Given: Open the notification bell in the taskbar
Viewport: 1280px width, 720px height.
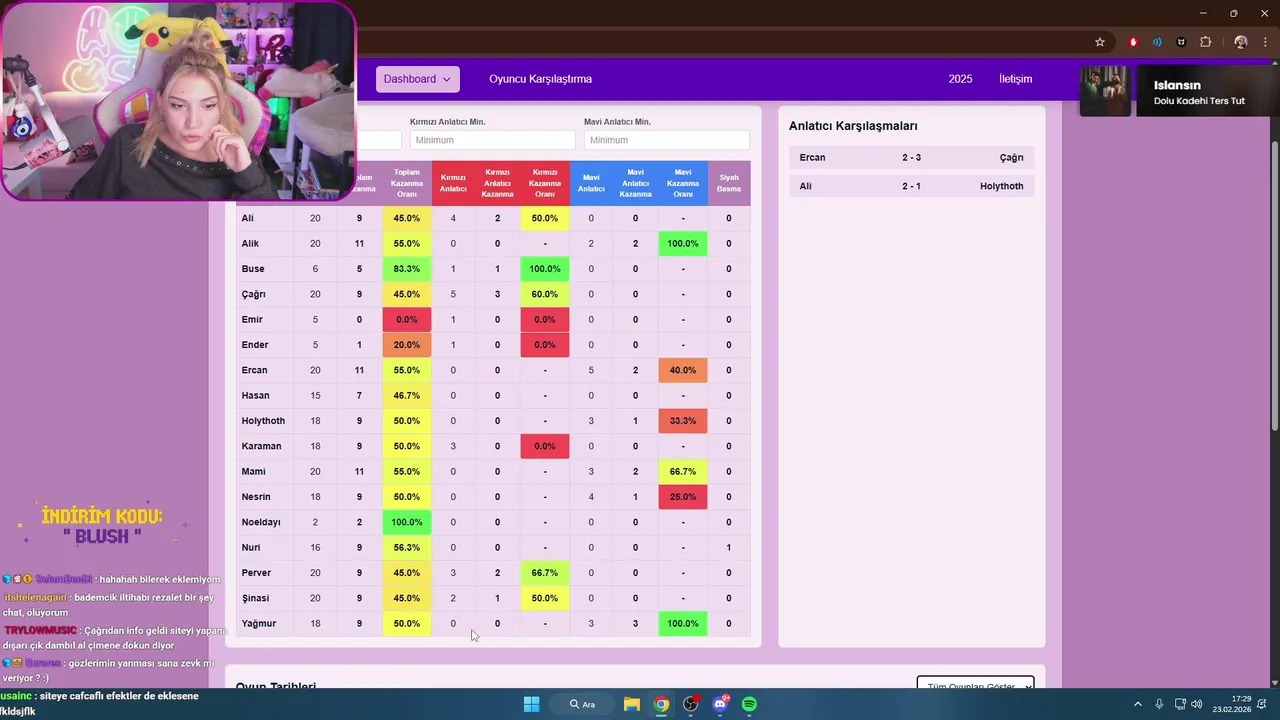Looking at the screenshot, I should point(1262,704).
